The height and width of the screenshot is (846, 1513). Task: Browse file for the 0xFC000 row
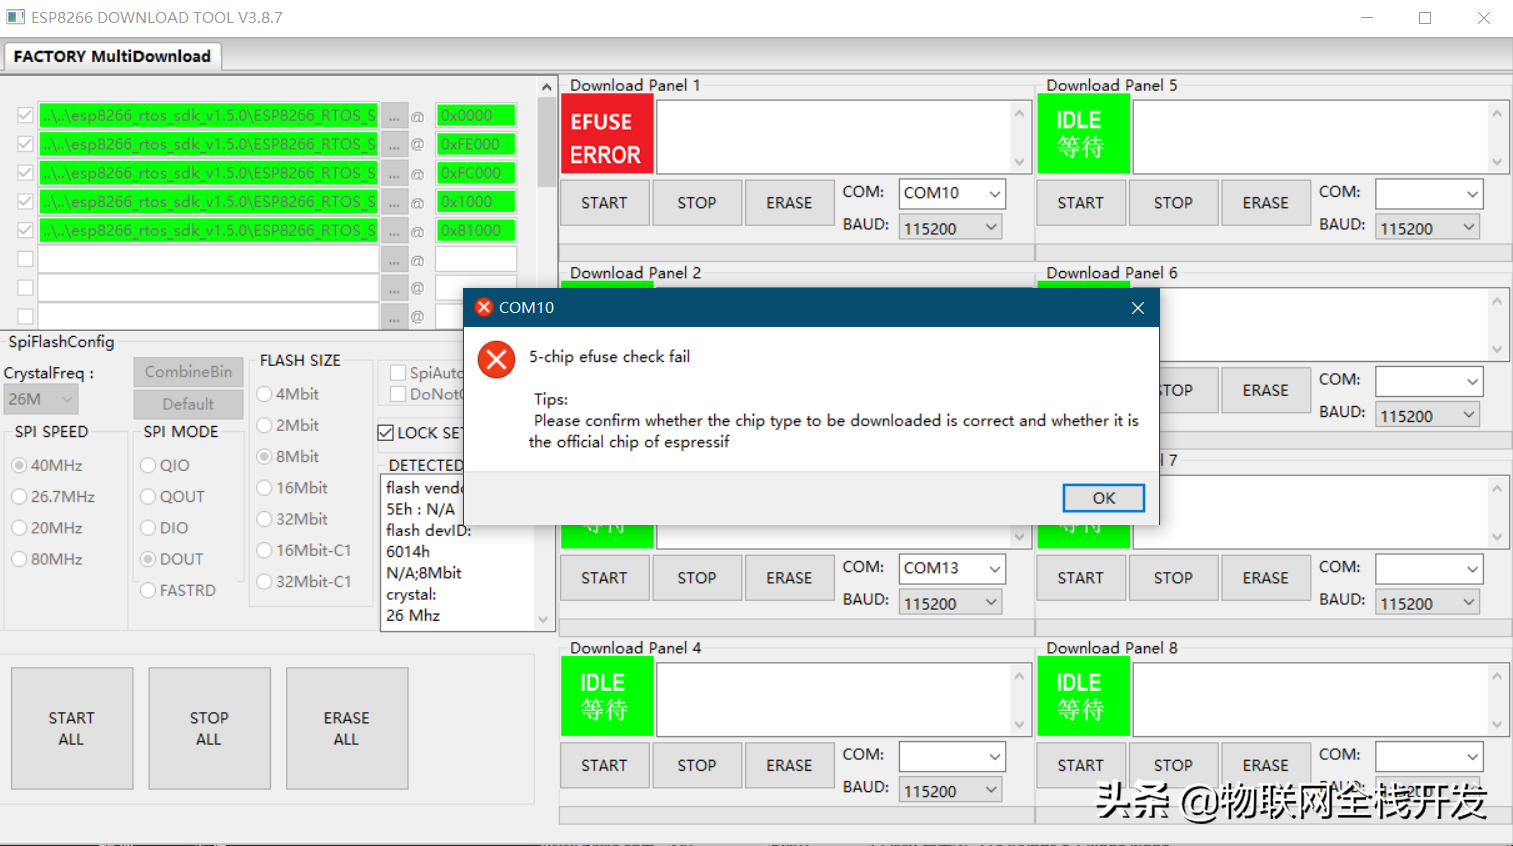[394, 174]
